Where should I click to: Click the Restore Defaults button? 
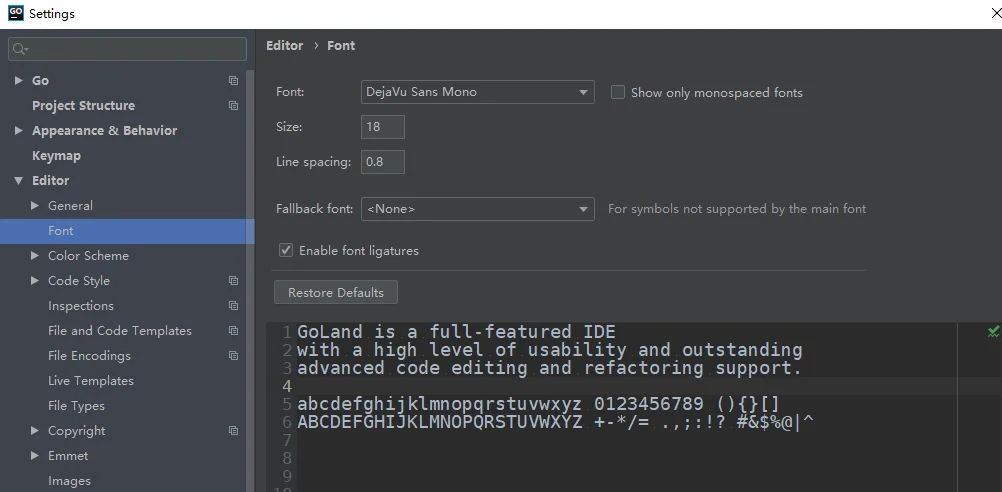pos(335,293)
